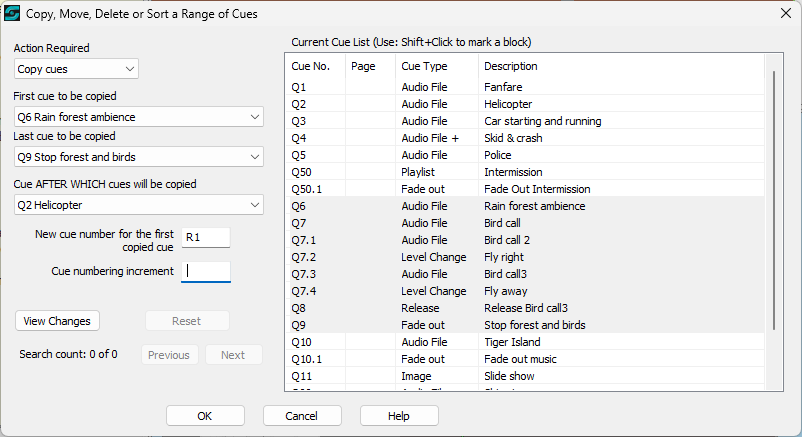Click the Cue numbering increment field
Viewport: 802px width, 437px height.
pos(206,271)
